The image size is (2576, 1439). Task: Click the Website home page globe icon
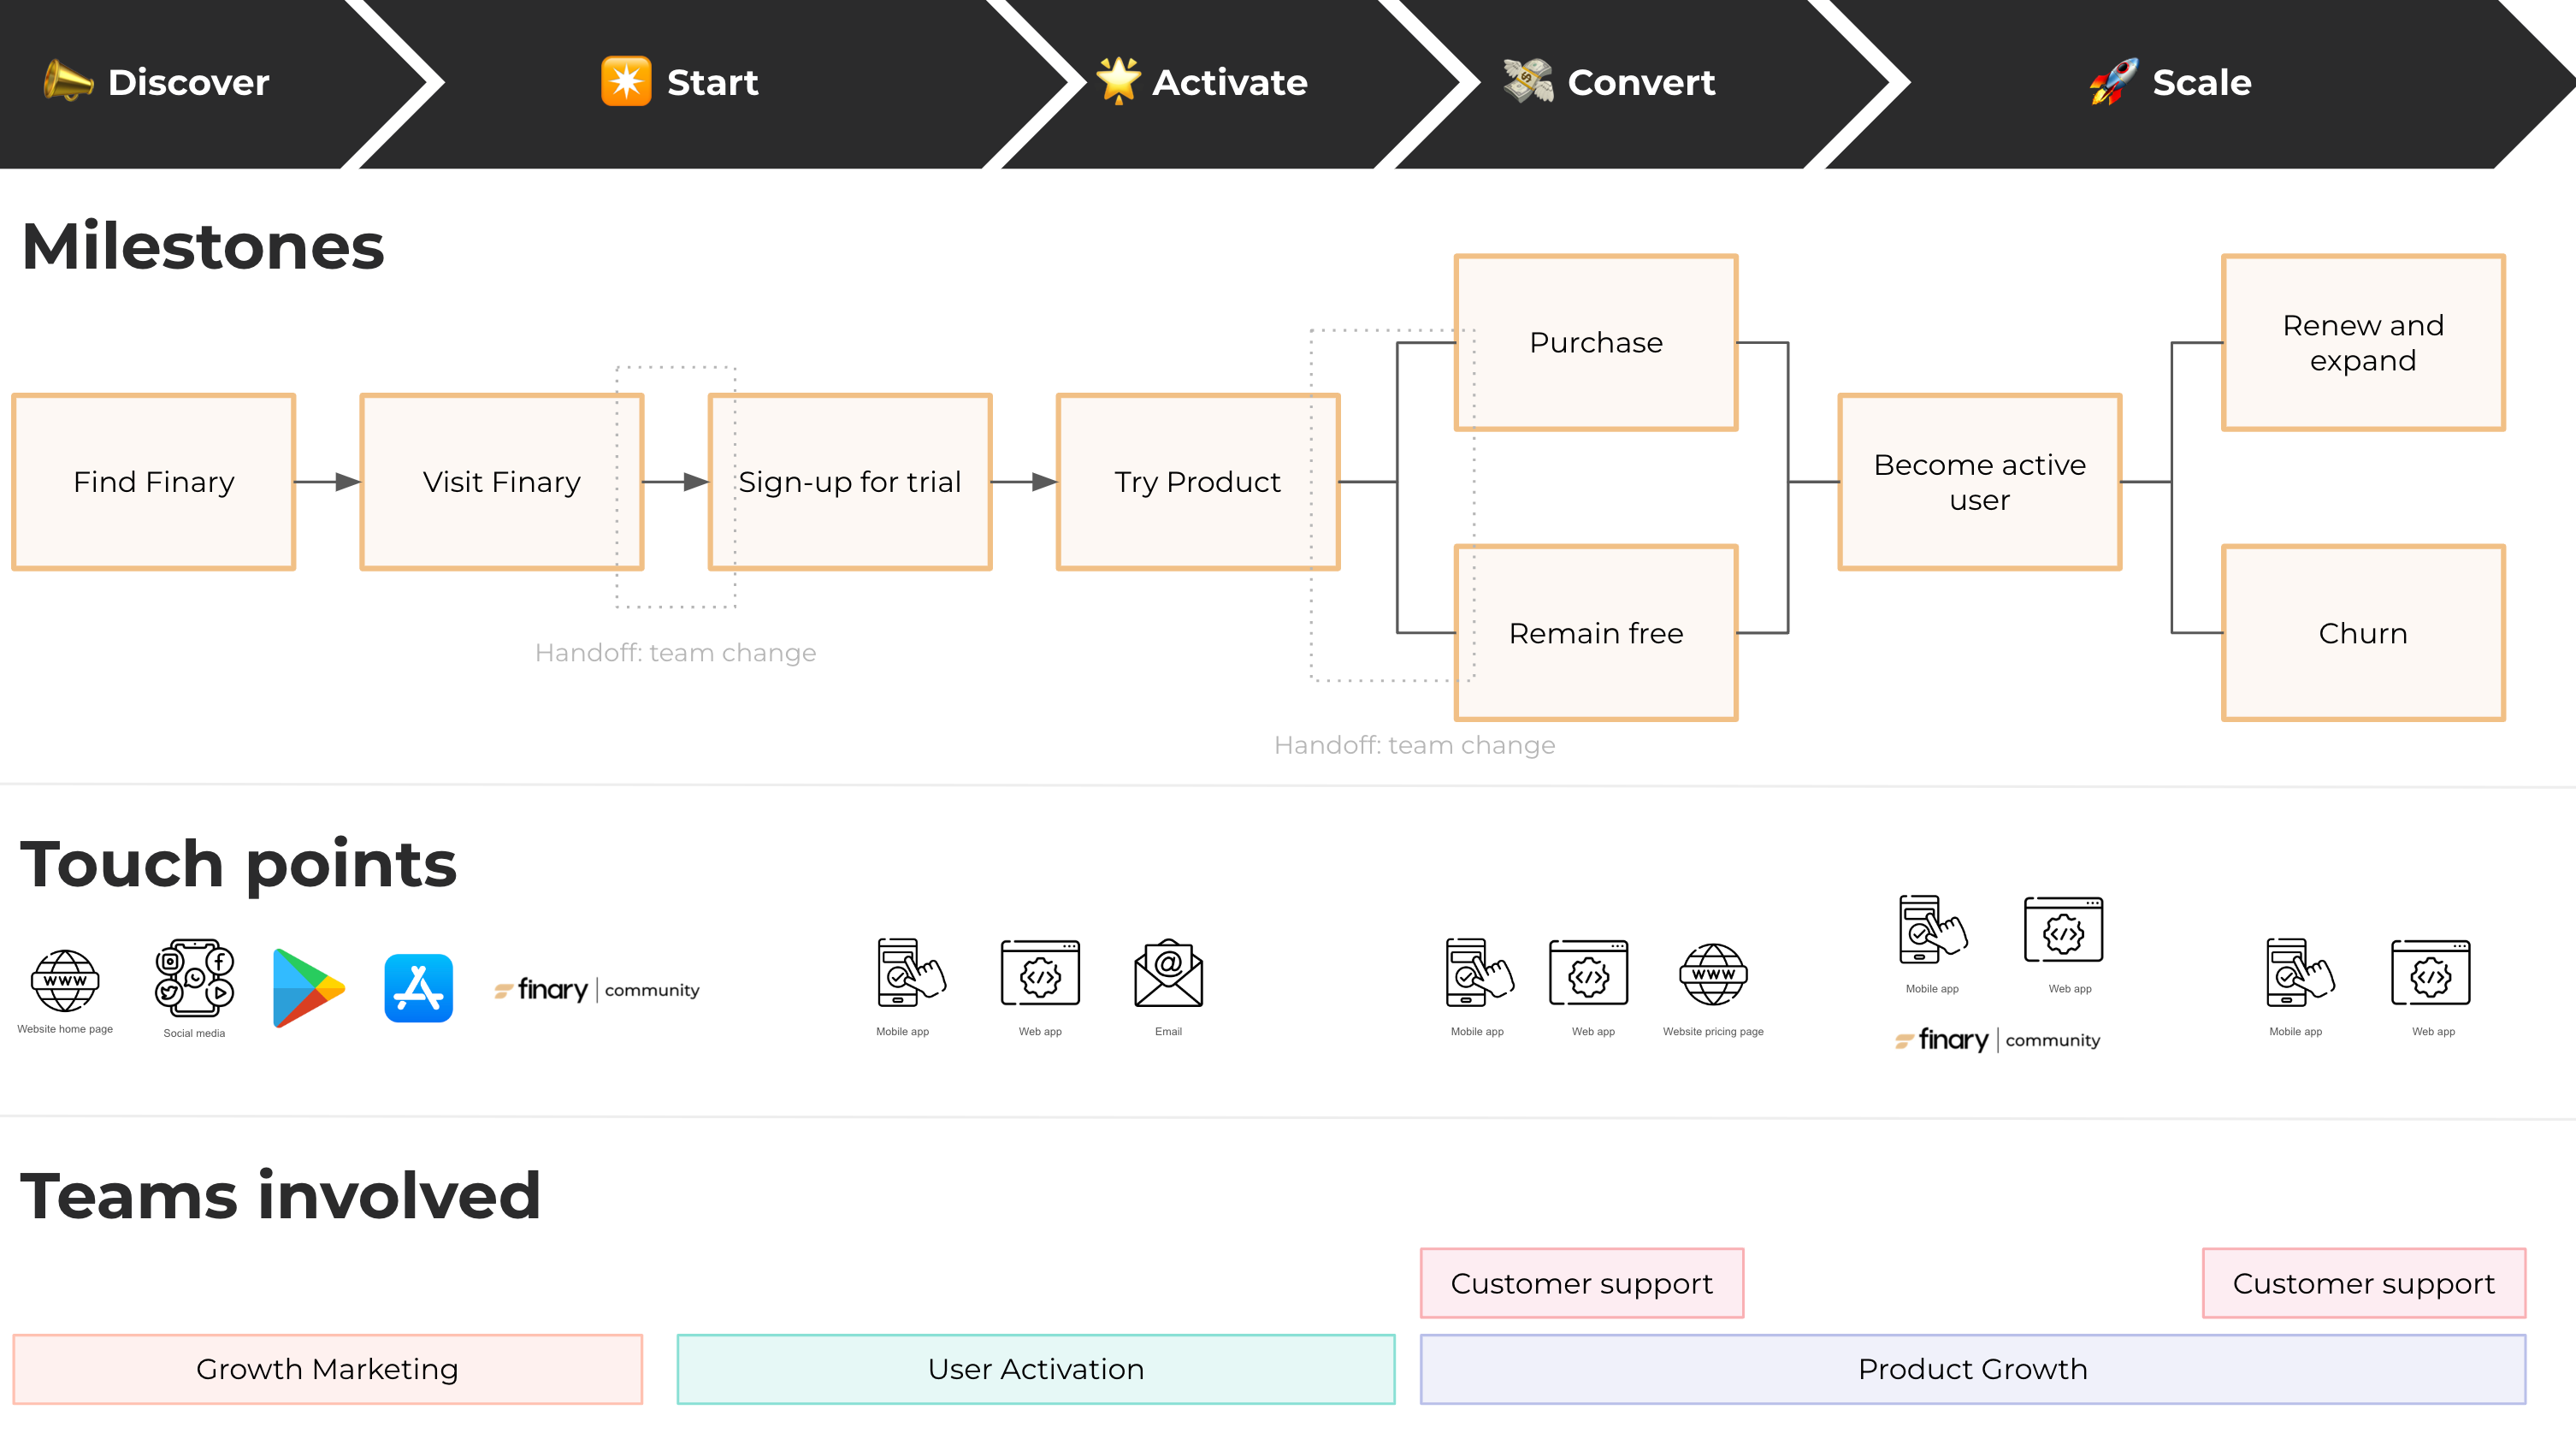(65, 980)
